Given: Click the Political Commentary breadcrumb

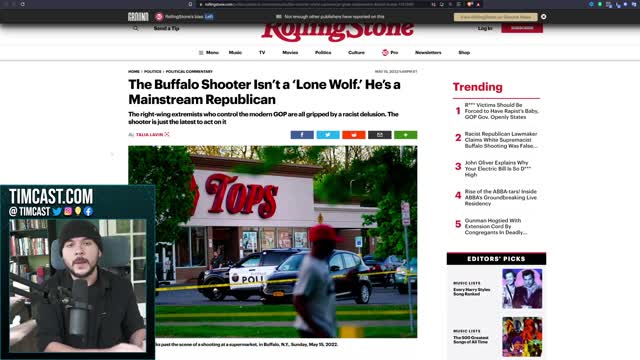Looking at the screenshot, I should point(189,71).
